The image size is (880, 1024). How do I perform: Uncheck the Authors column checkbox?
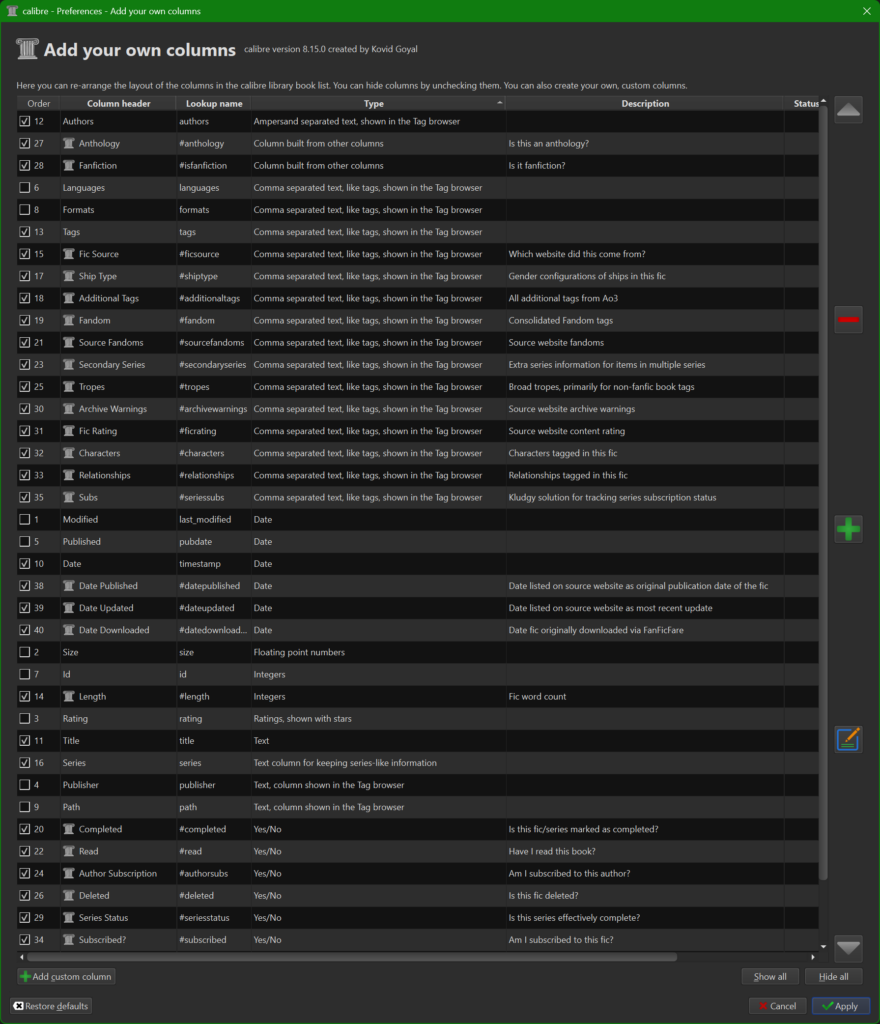pos(25,121)
